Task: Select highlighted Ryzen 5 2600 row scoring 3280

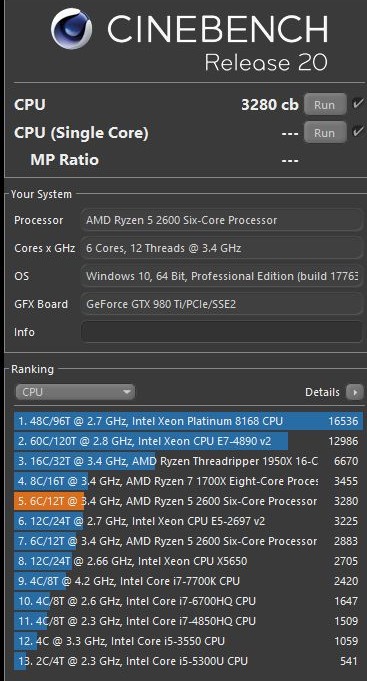Action: (188, 501)
